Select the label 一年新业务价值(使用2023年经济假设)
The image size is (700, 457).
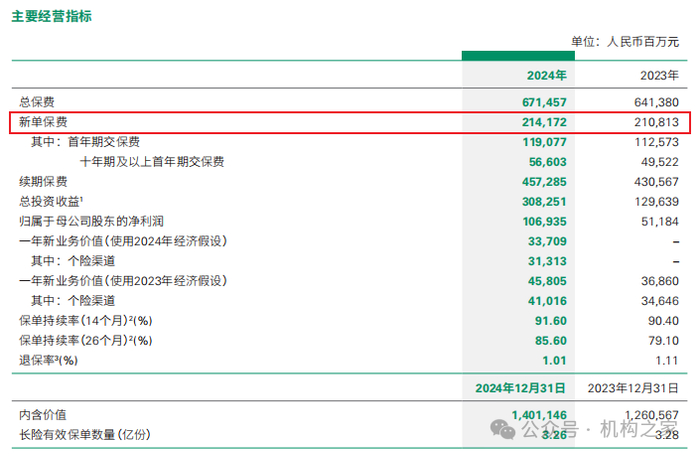point(123,281)
